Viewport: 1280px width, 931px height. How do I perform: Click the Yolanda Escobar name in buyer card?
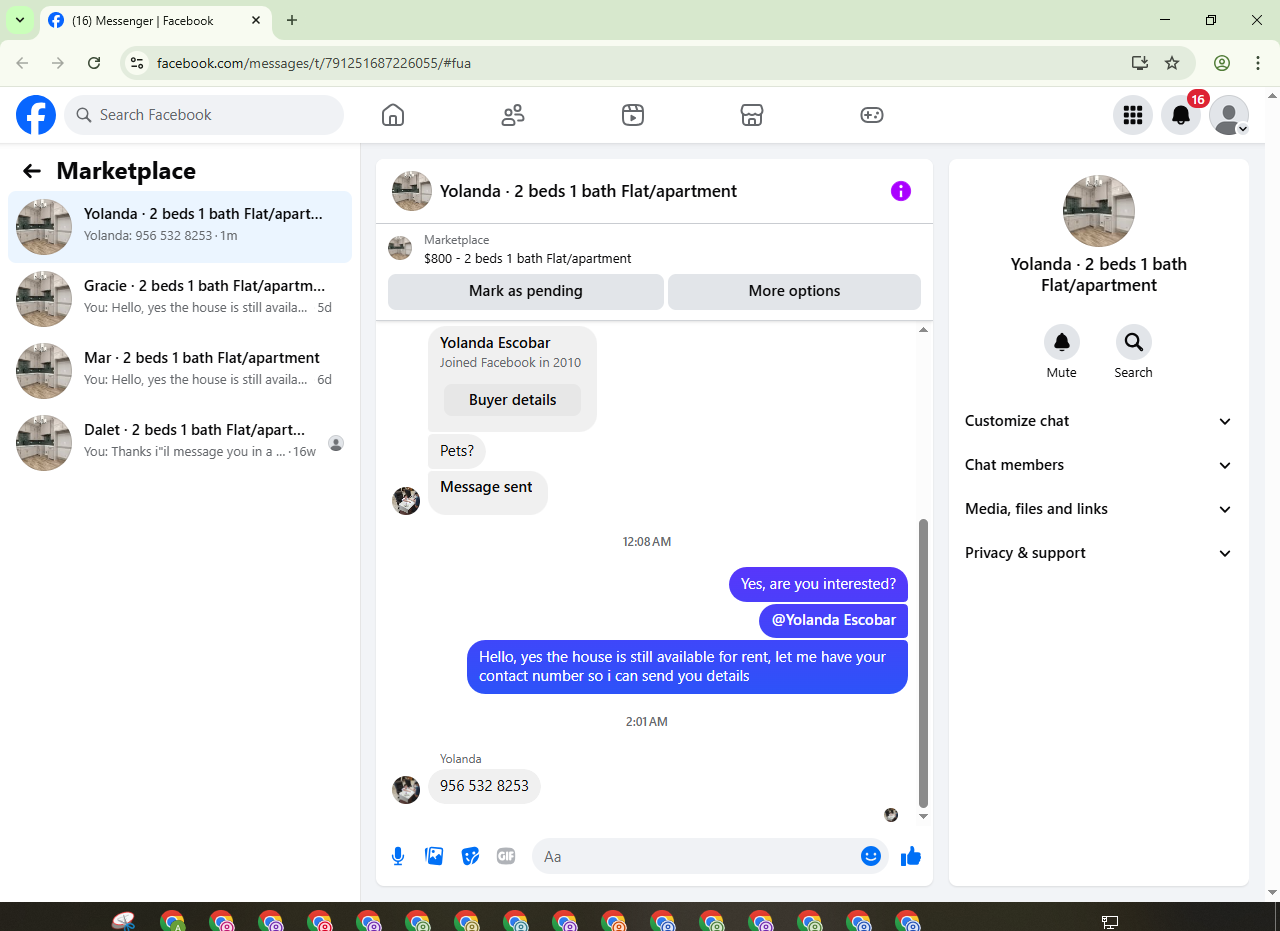[495, 343]
